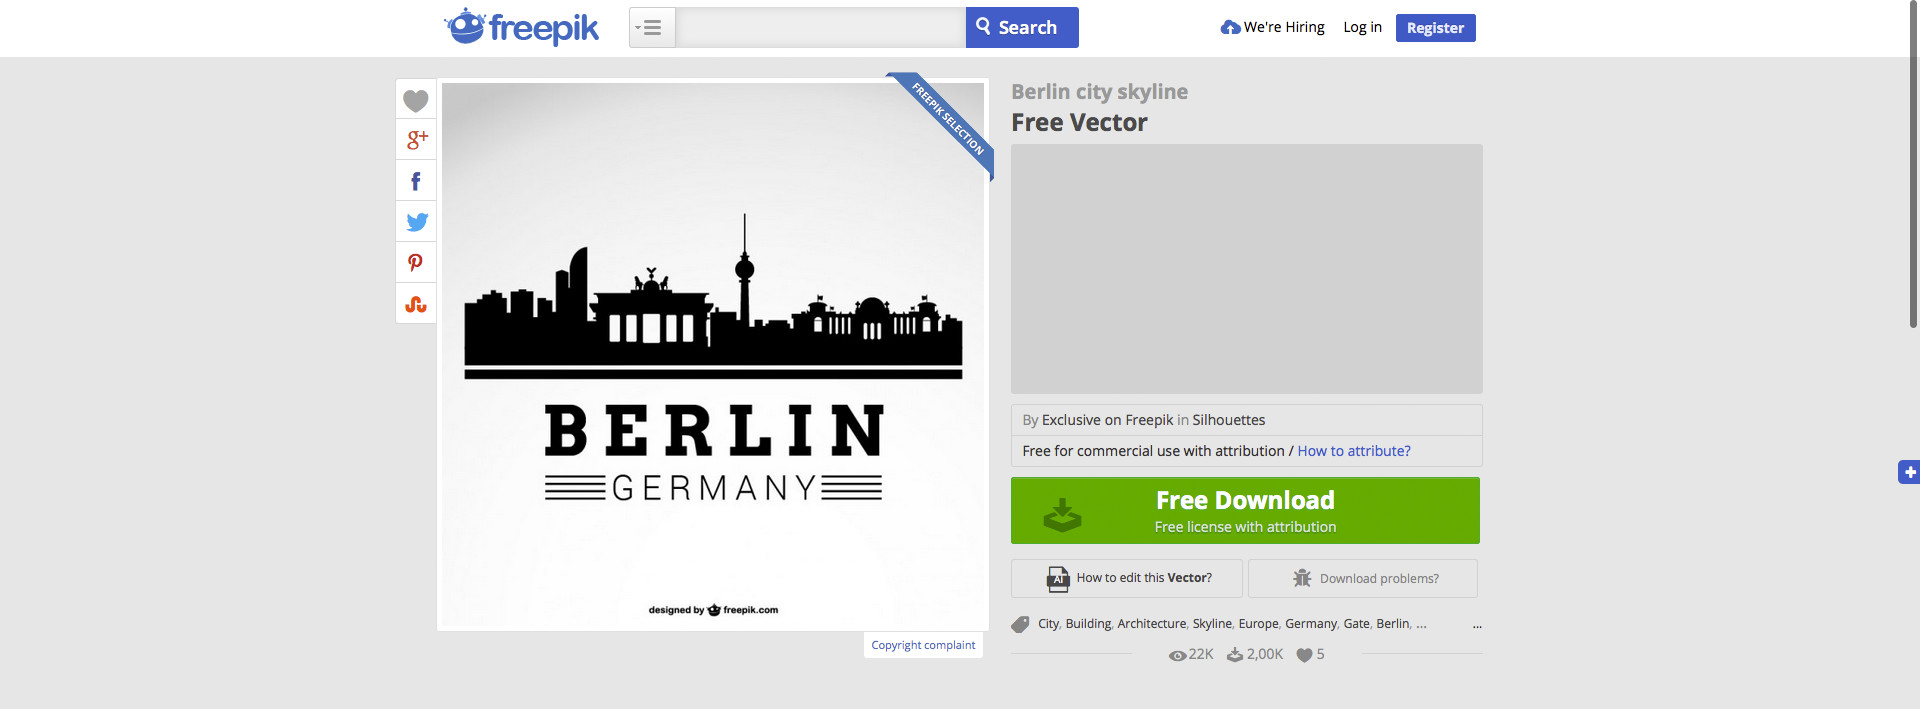Share via StumbleUpon icon

click(x=416, y=304)
